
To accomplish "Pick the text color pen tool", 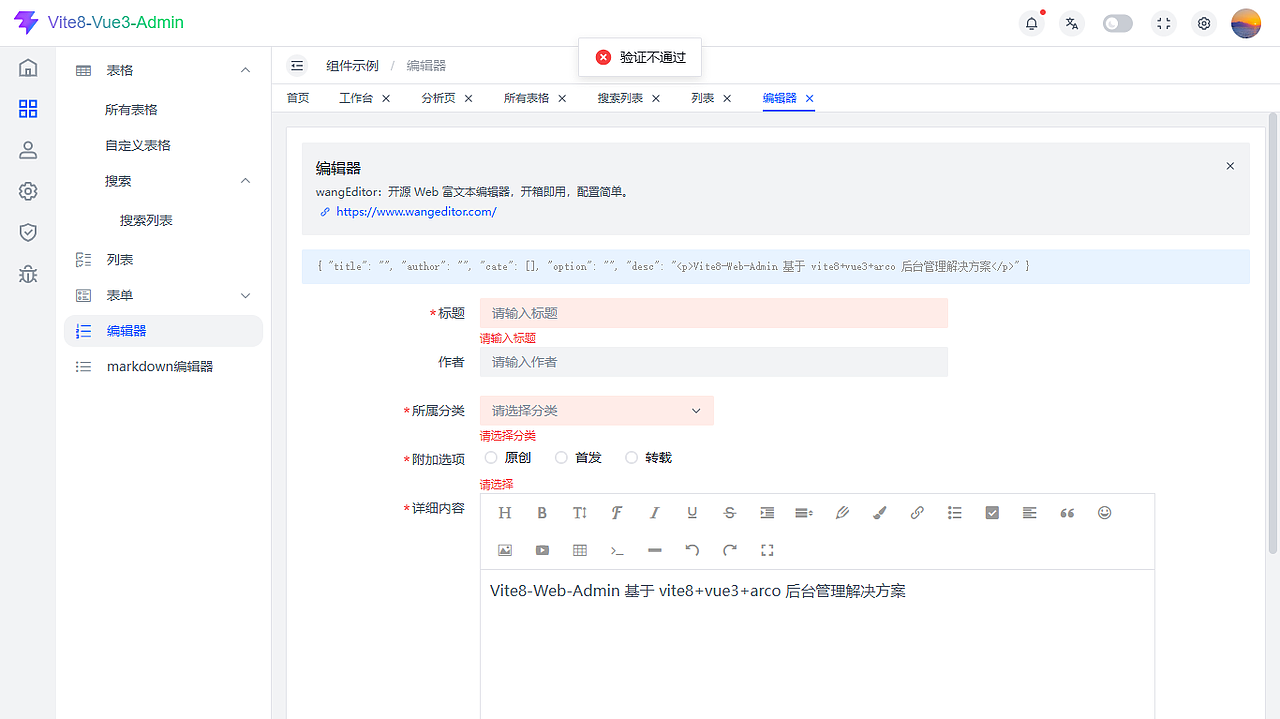I will tap(842, 513).
